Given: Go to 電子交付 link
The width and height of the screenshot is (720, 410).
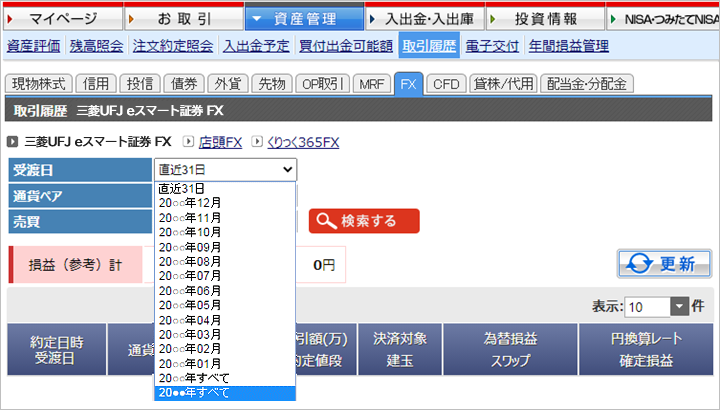Looking at the screenshot, I should (492, 46).
